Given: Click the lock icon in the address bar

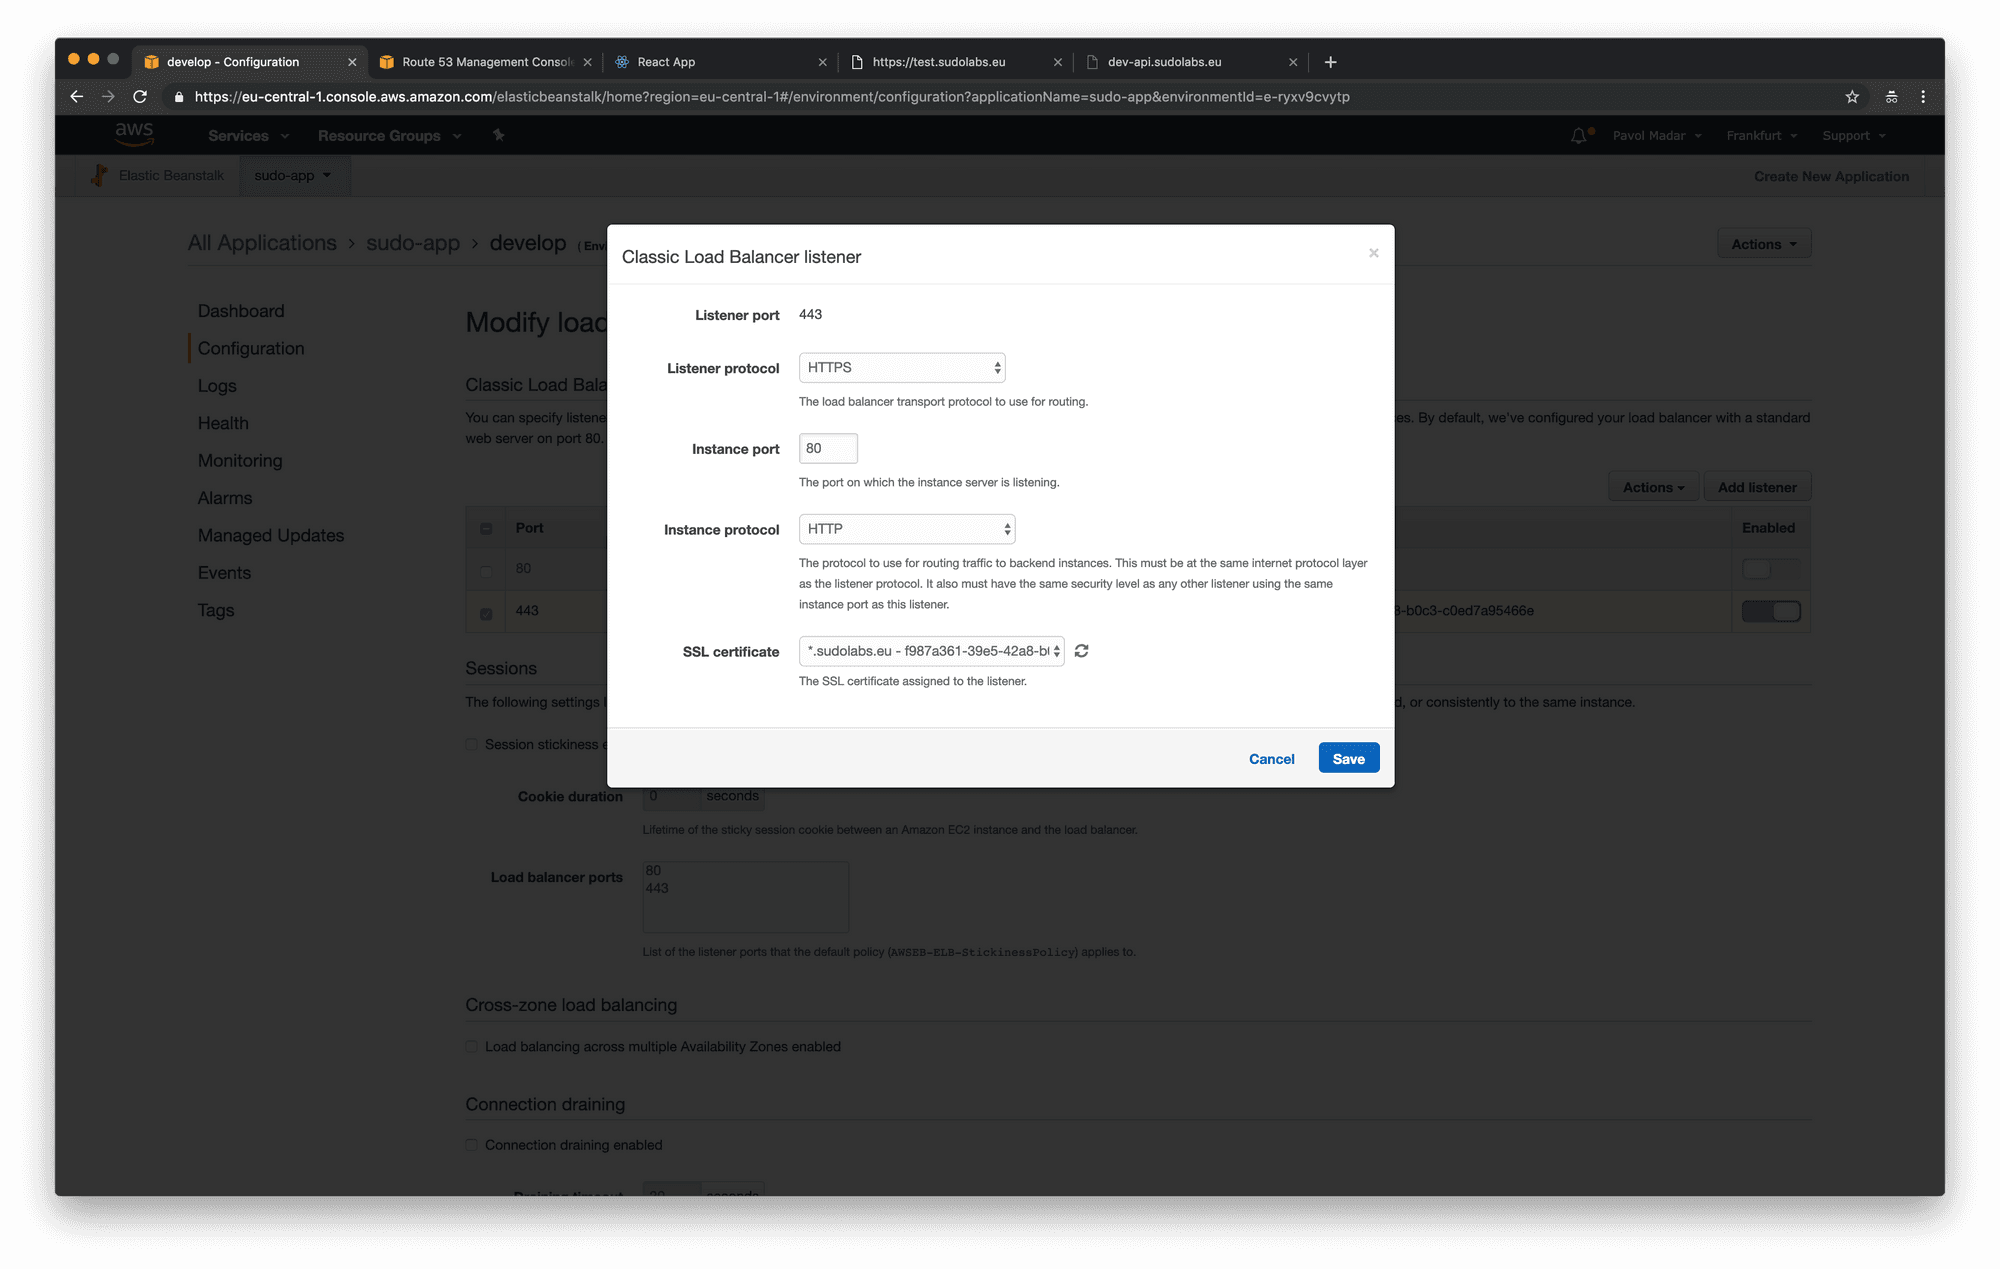Looking at the screenshot, I should tap(179, 97).
